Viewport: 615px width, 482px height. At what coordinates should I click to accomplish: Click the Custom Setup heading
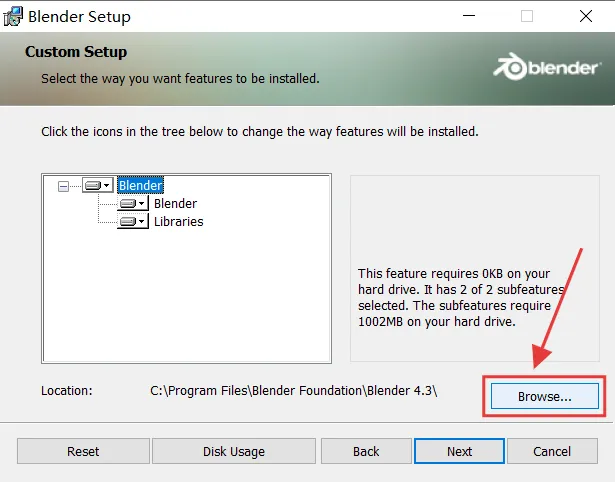click(76, 52)
